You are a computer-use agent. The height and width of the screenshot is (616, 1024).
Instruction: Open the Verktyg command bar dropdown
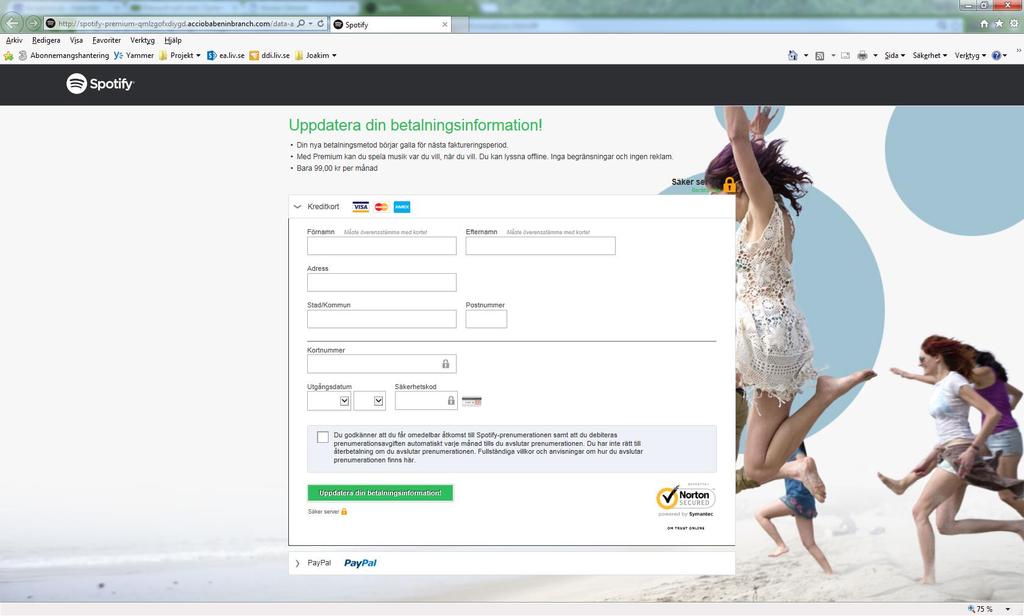coord(970,56)
